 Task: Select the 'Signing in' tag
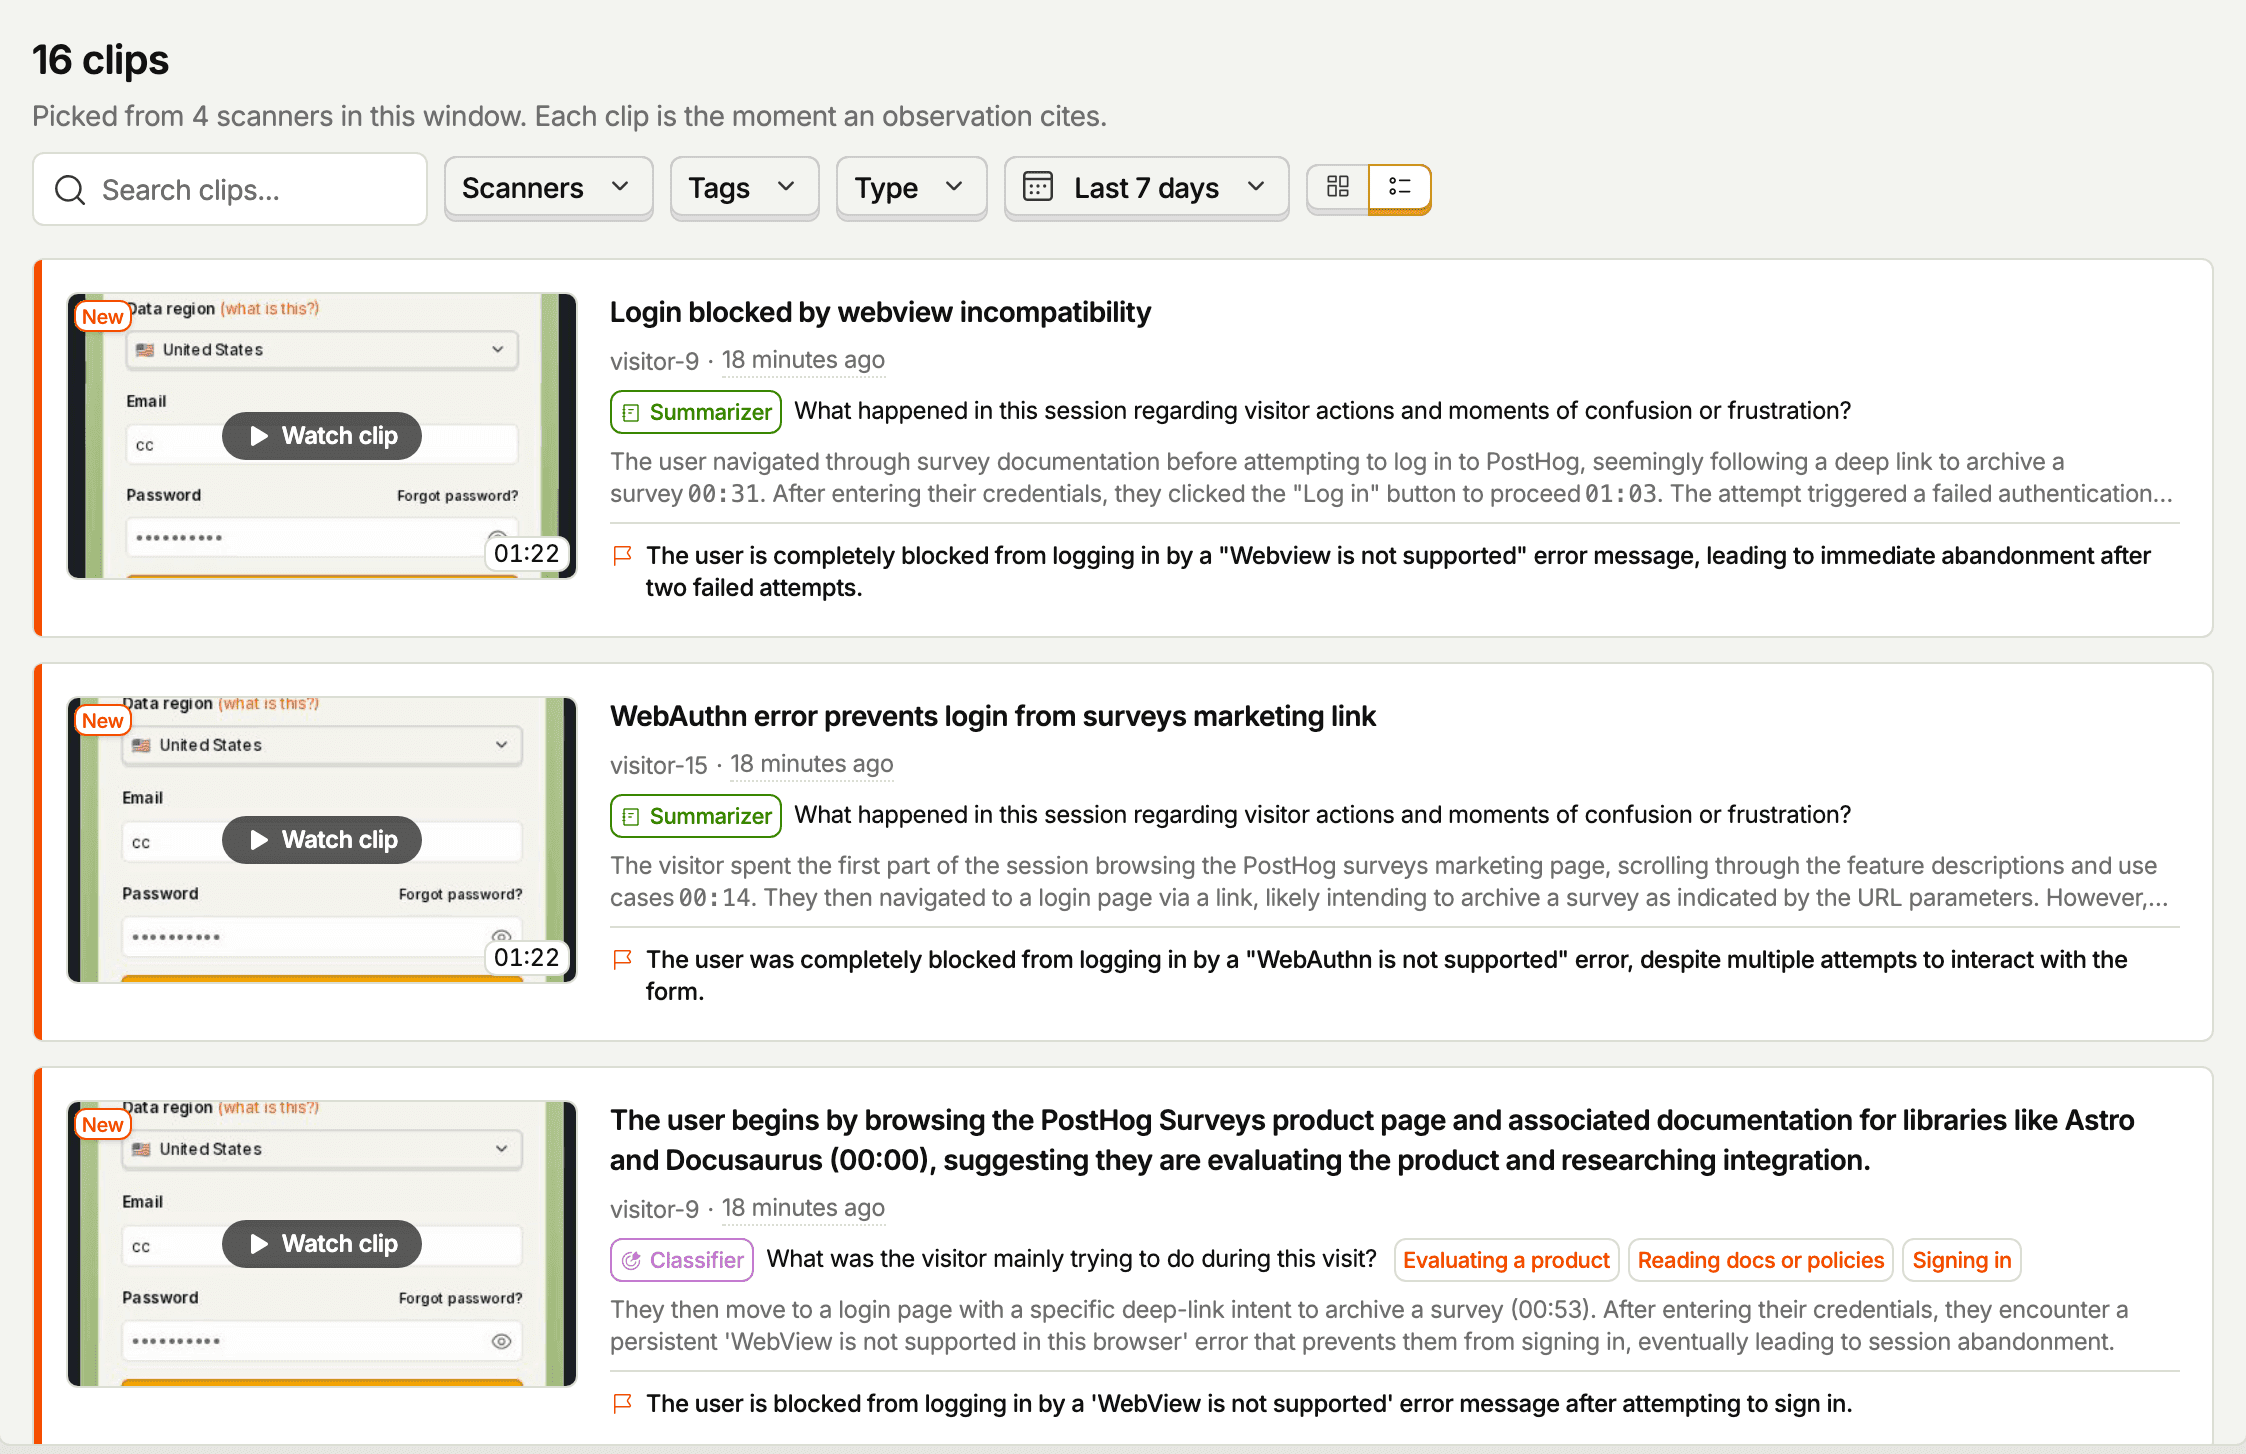pos(1962,1260)
